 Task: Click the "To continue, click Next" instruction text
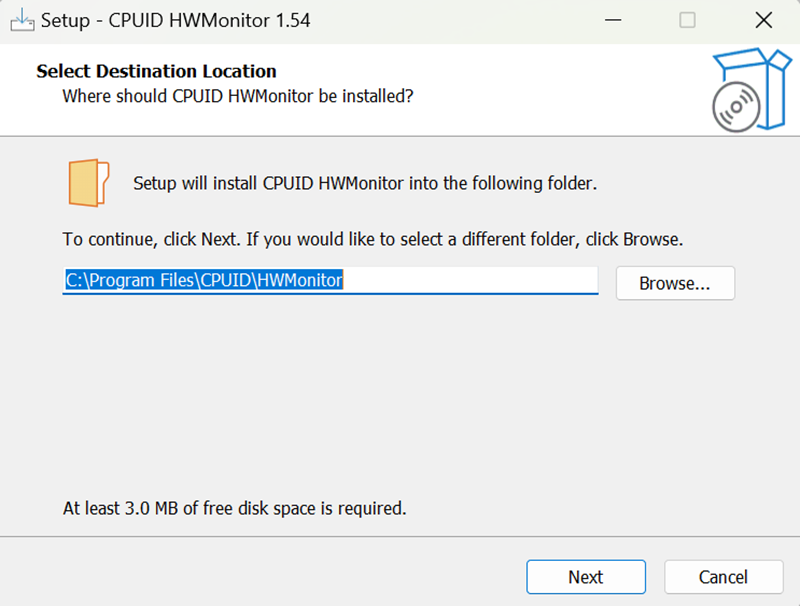tap(372, 240)
